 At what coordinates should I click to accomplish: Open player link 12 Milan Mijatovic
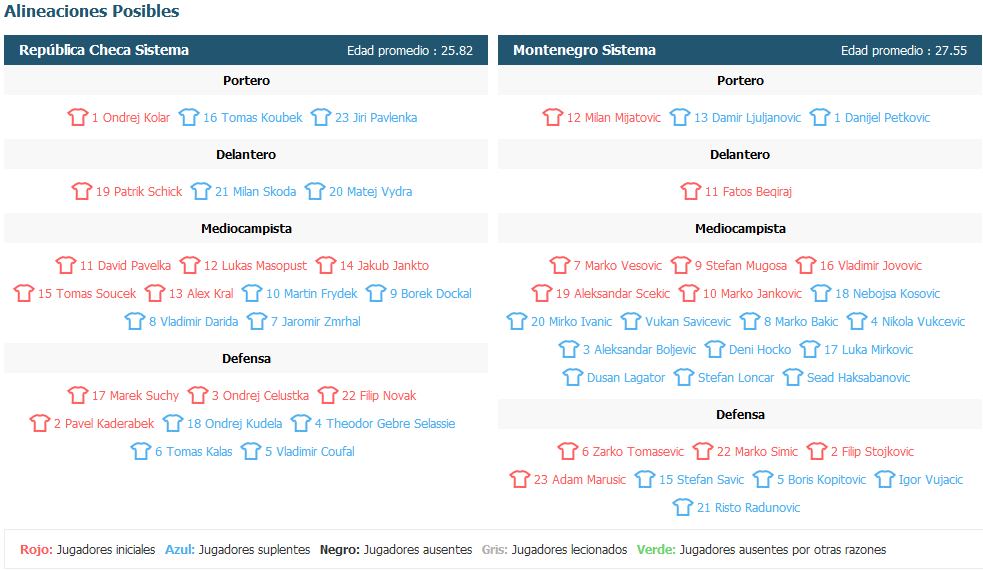pos(614,117)
